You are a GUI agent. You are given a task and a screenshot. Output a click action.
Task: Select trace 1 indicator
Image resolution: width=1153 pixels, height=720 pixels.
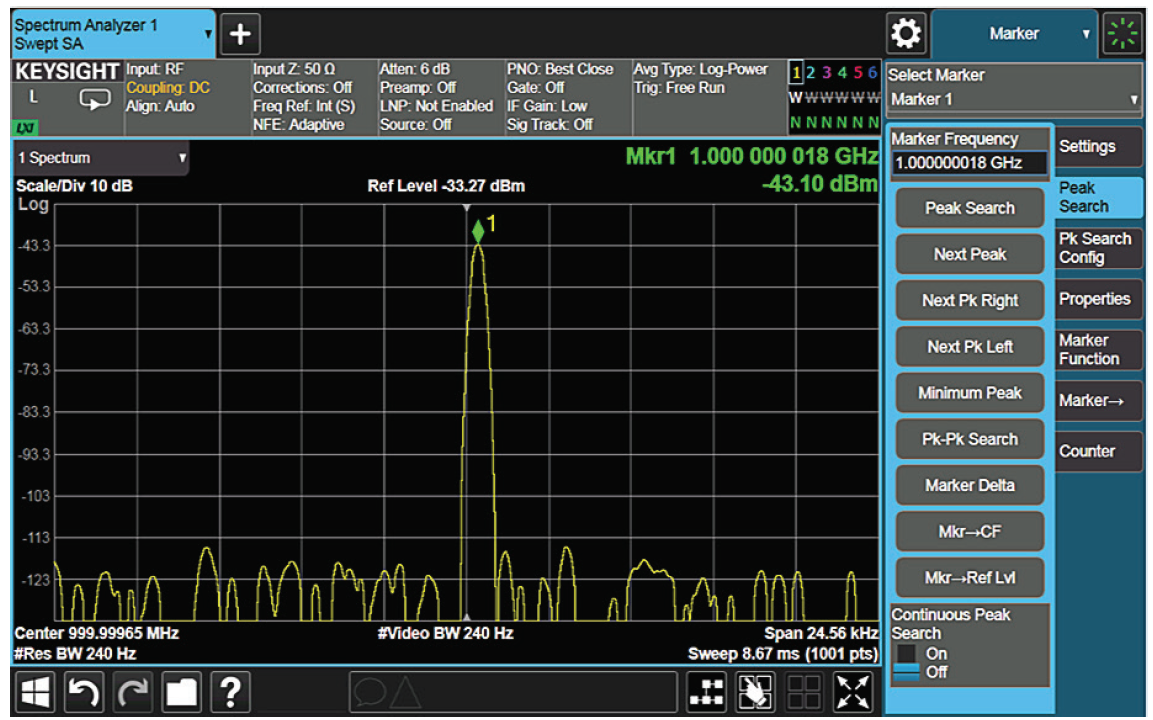pos(796,73)
